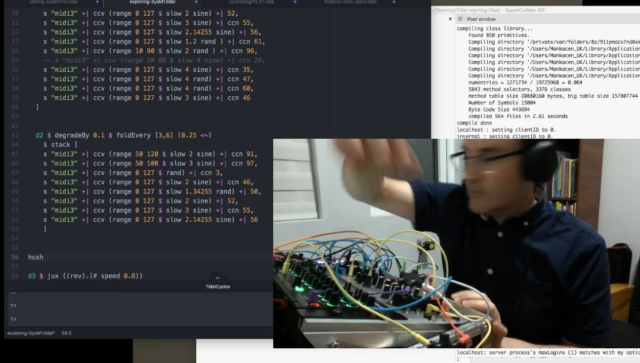
Task: Click the webcam video overlay
Action: point(456,243)
